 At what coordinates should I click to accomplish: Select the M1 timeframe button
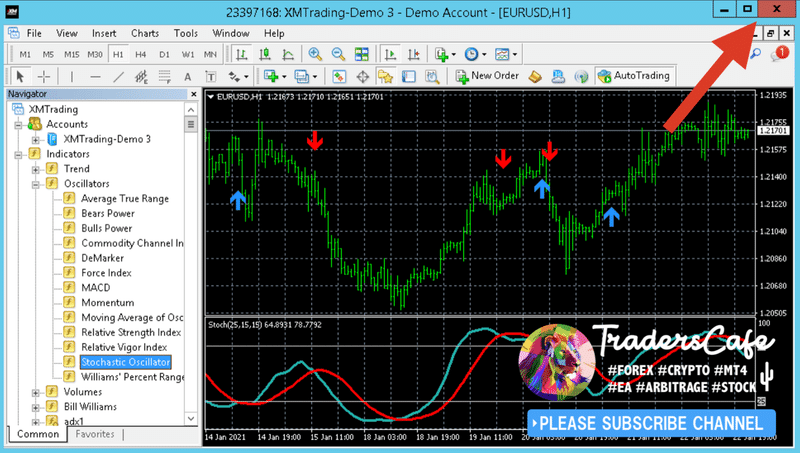[x=25, y=54]
